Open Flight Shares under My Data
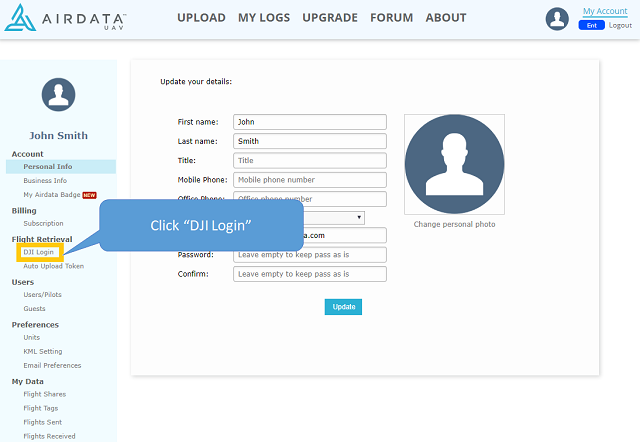Screen dimensions: 640x442 click(44, 394)
